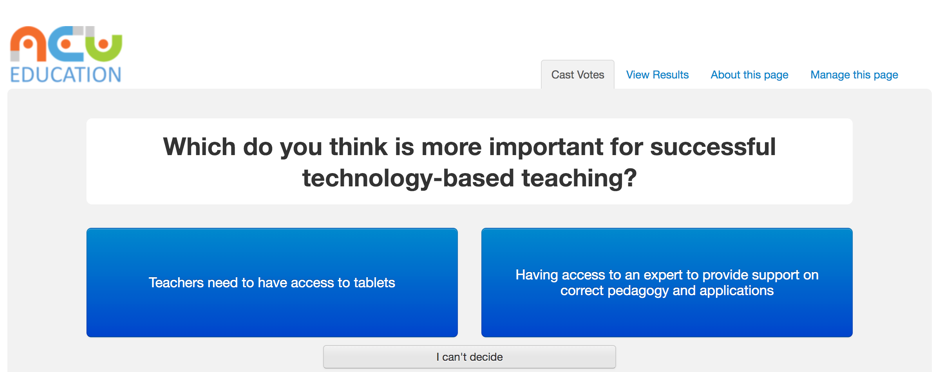Click the poll question heading text
The image size is (940, 372).
coord(469,162)
